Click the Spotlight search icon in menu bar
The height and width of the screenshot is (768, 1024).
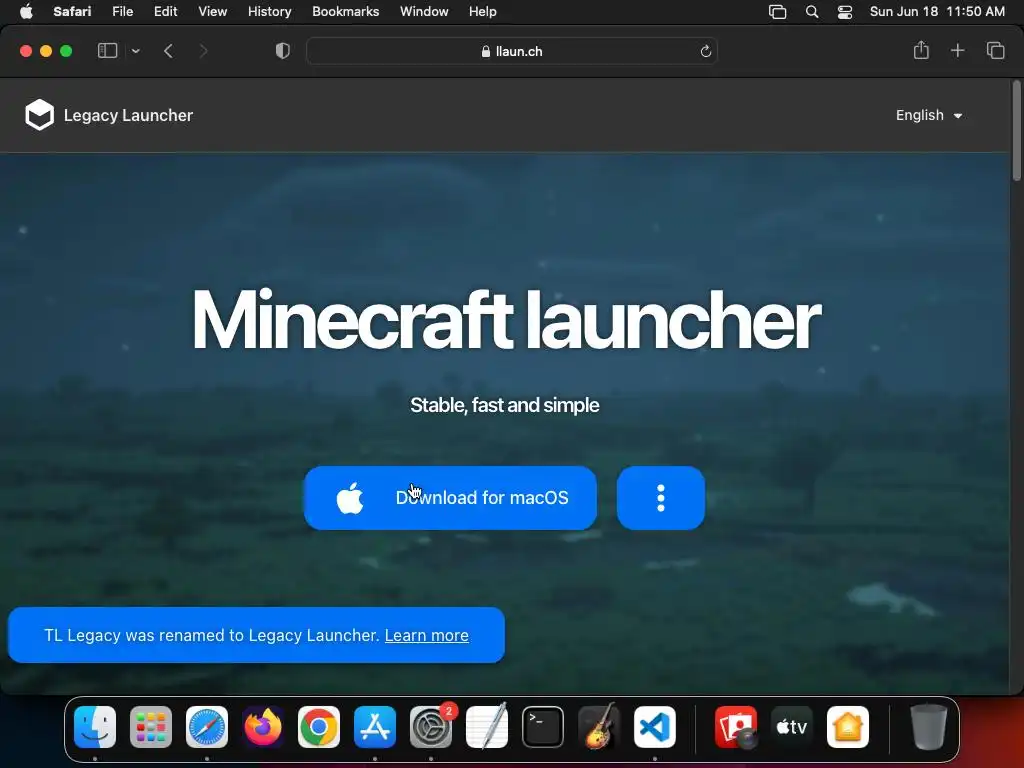click(x=812, y=12)
